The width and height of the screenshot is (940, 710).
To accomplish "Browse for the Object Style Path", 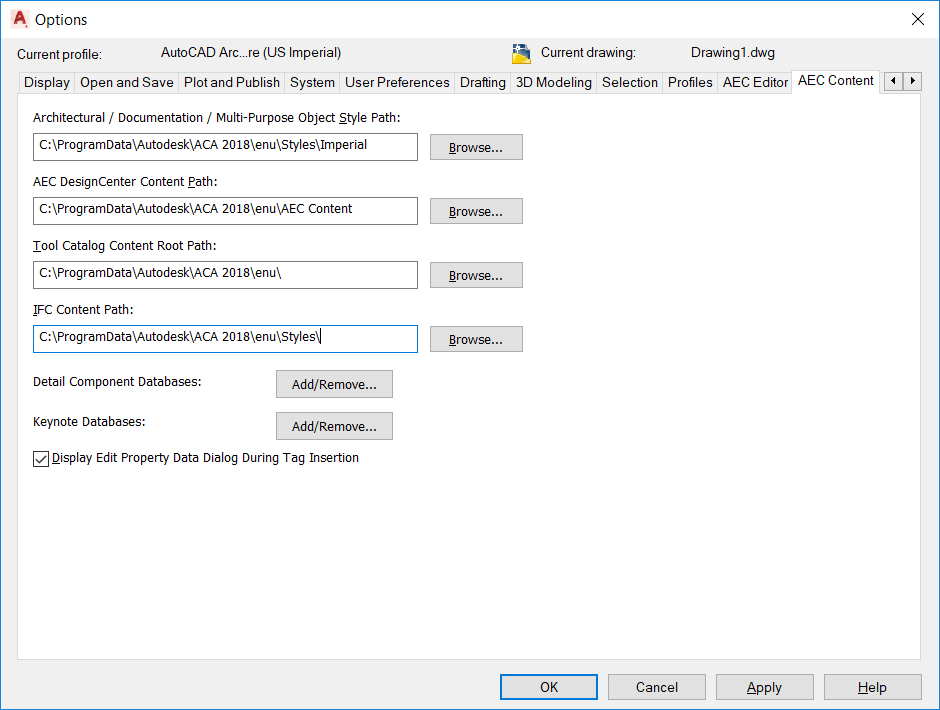I will point(475,146).
